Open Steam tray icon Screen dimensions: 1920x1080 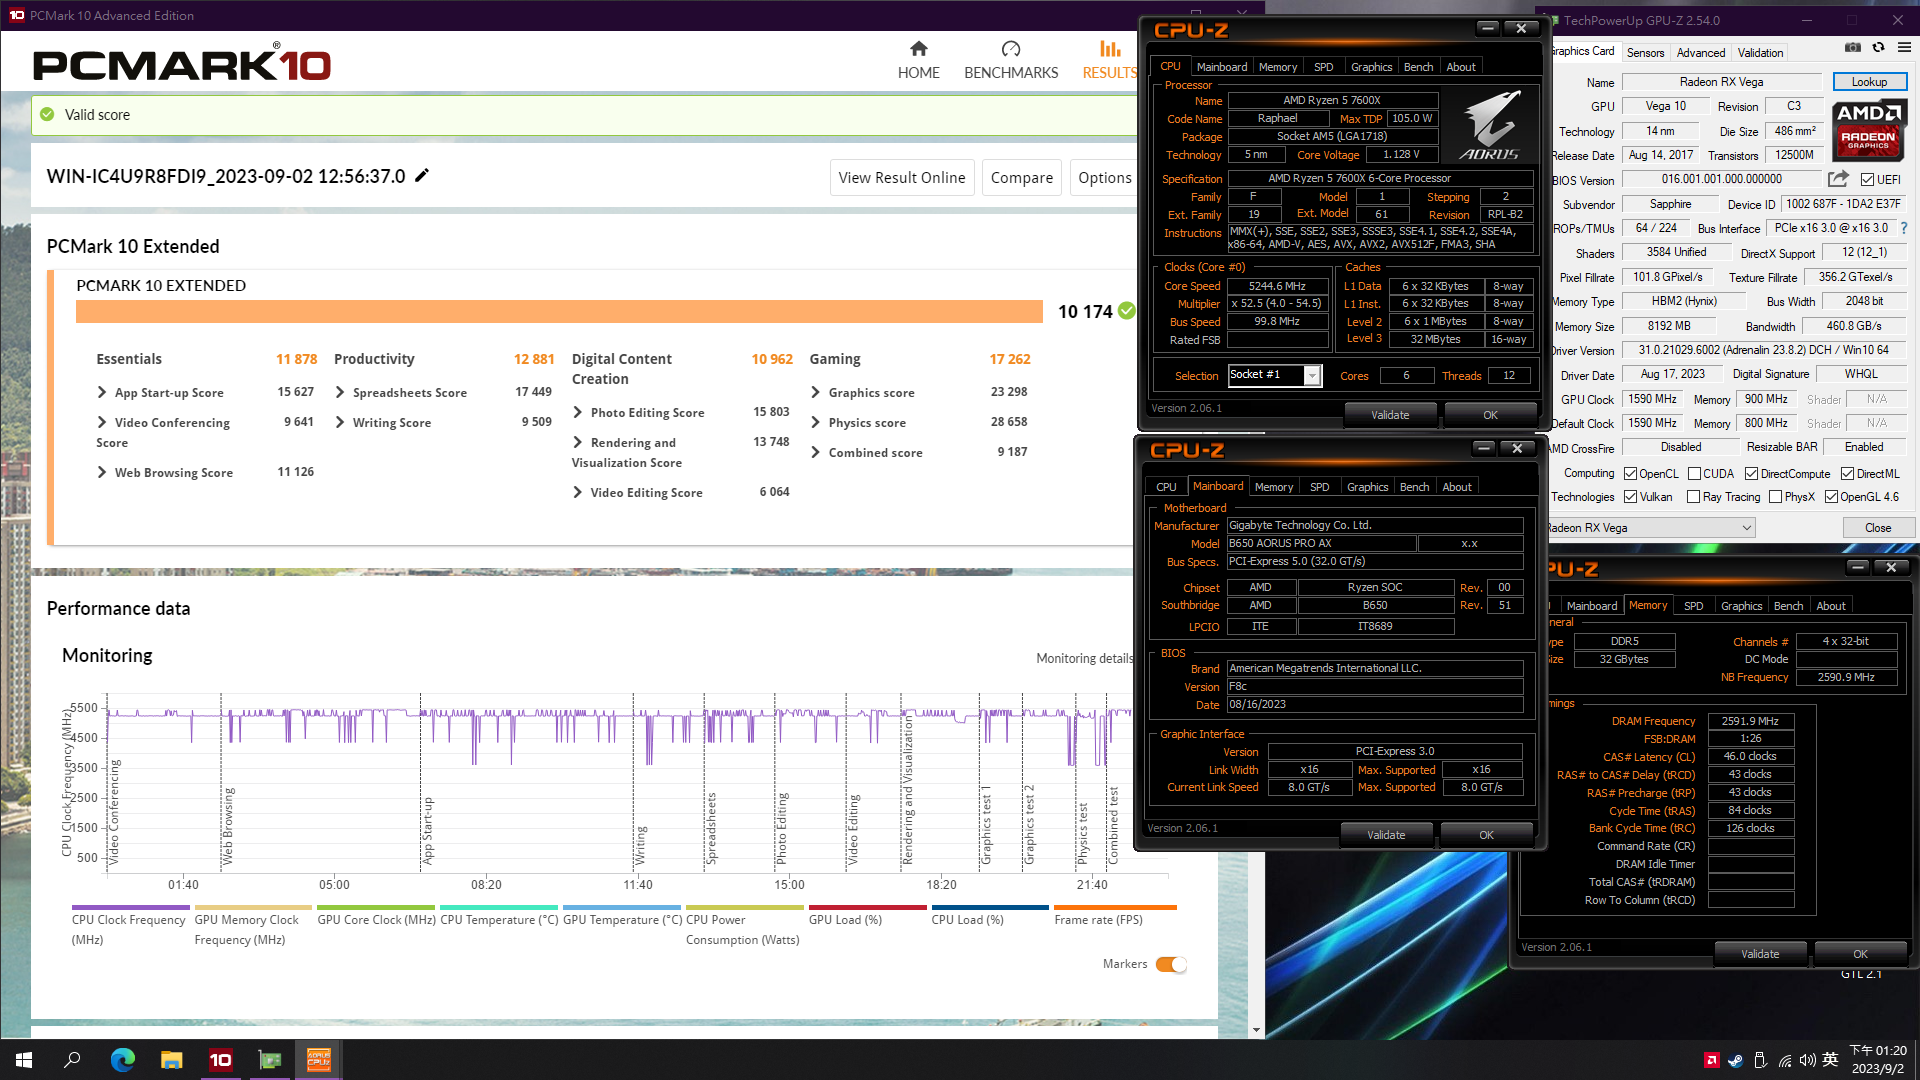1735,1060
